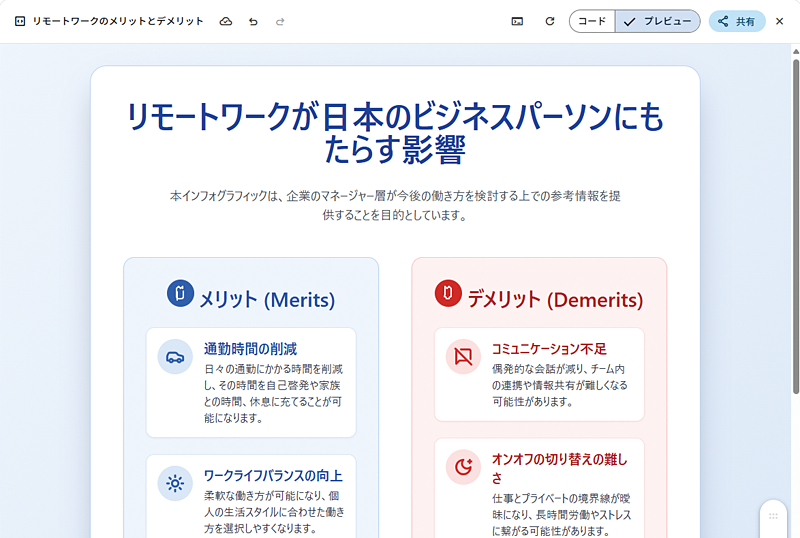The image size is (800, 538).
Task: Click the オンオフの切り替えの難しさ heading
Action: pos(560,468)
